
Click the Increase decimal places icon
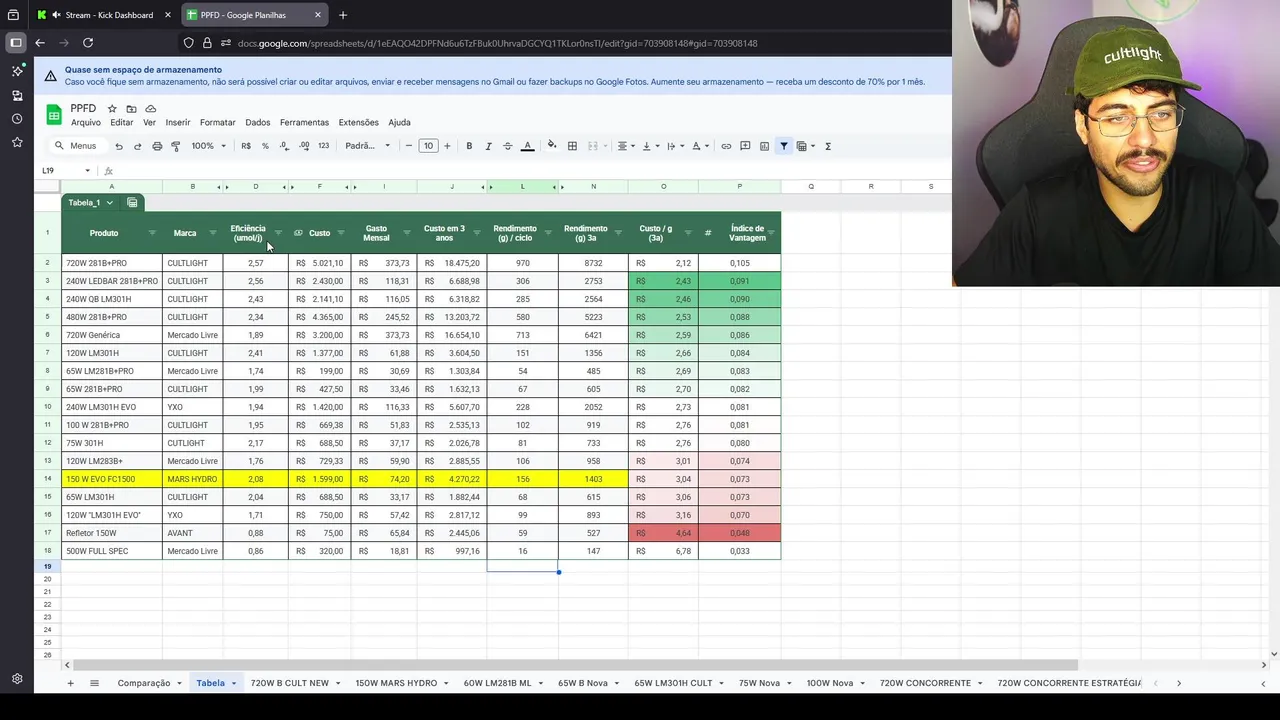[304, 146]
